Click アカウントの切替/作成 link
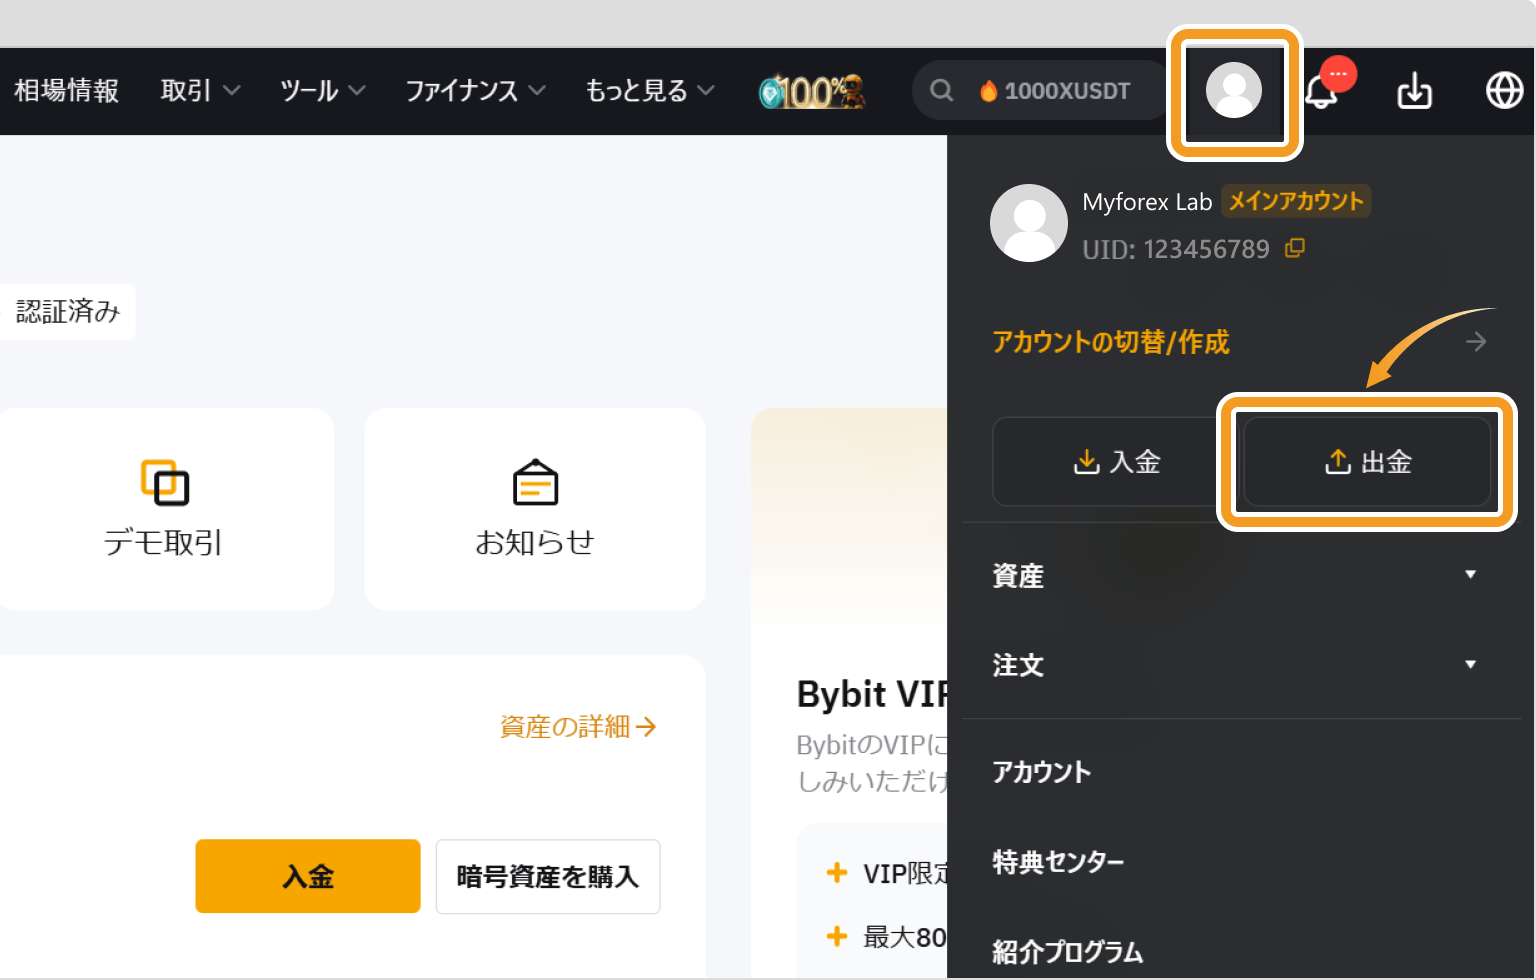This screenshot has height=980, width=1536. point(1110,342)
